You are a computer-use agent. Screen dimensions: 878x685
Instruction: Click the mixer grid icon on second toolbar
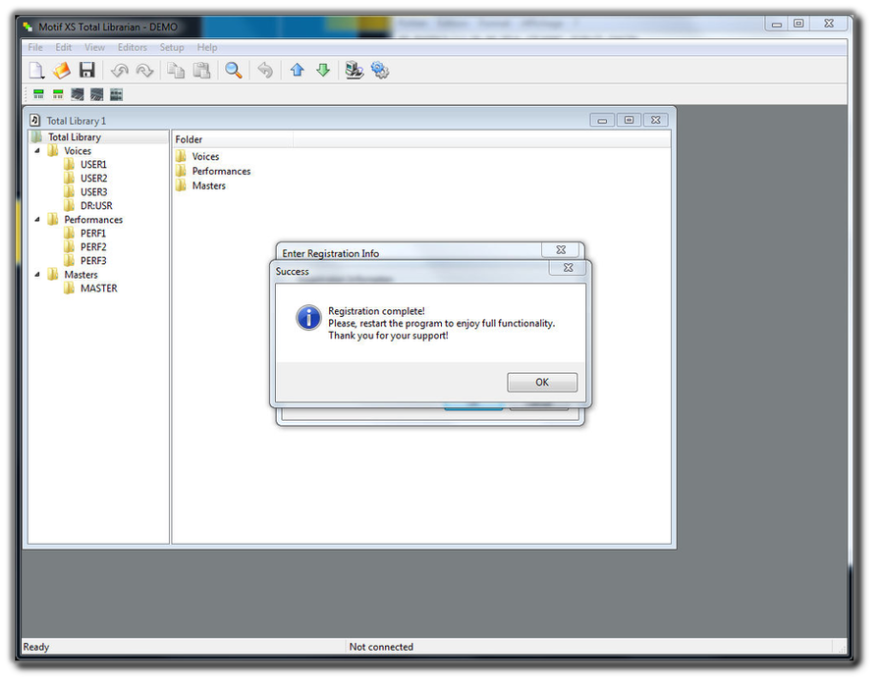[x=116, y=94]
